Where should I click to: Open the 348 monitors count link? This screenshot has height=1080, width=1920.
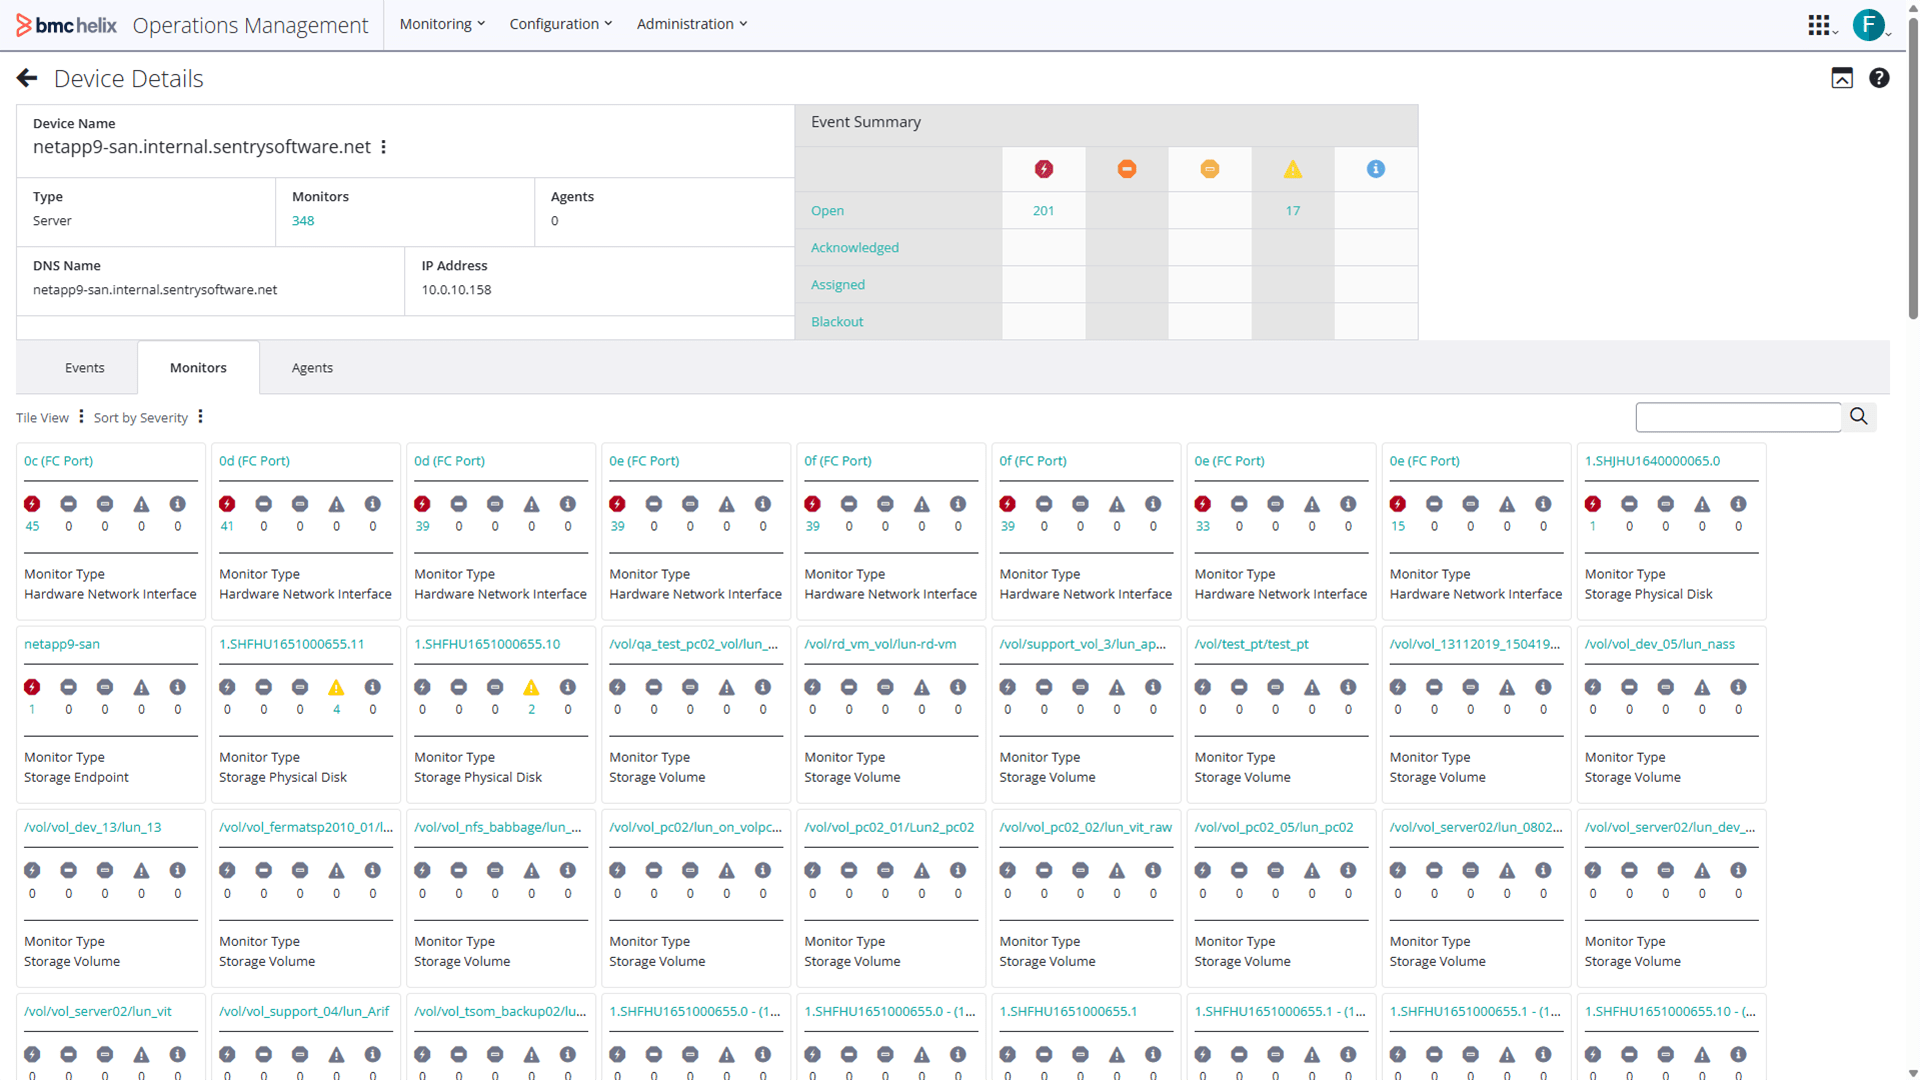303,221
